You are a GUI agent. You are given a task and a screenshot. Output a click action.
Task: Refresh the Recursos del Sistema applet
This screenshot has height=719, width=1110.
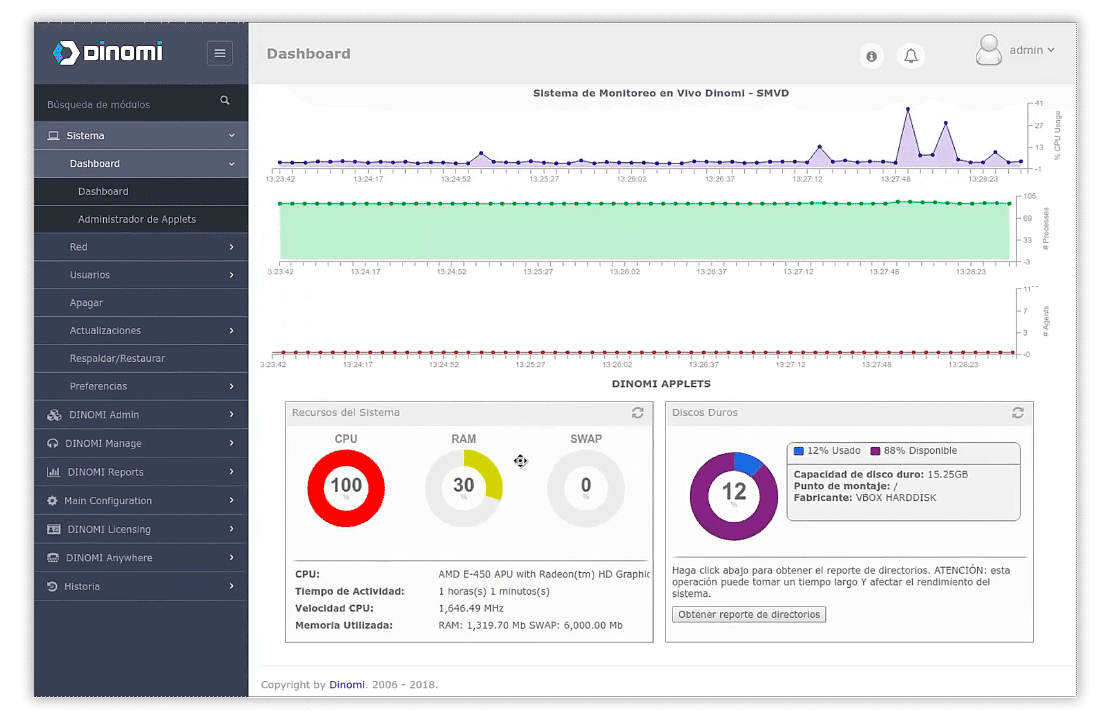637,413
